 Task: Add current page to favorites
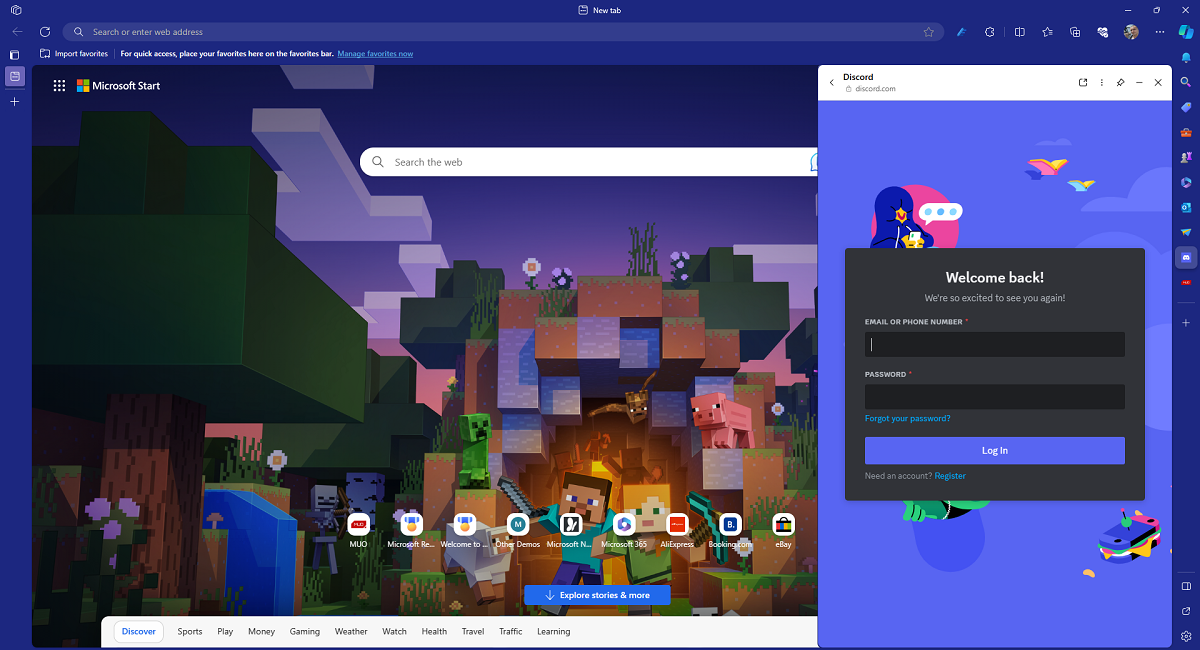point(928,32)
